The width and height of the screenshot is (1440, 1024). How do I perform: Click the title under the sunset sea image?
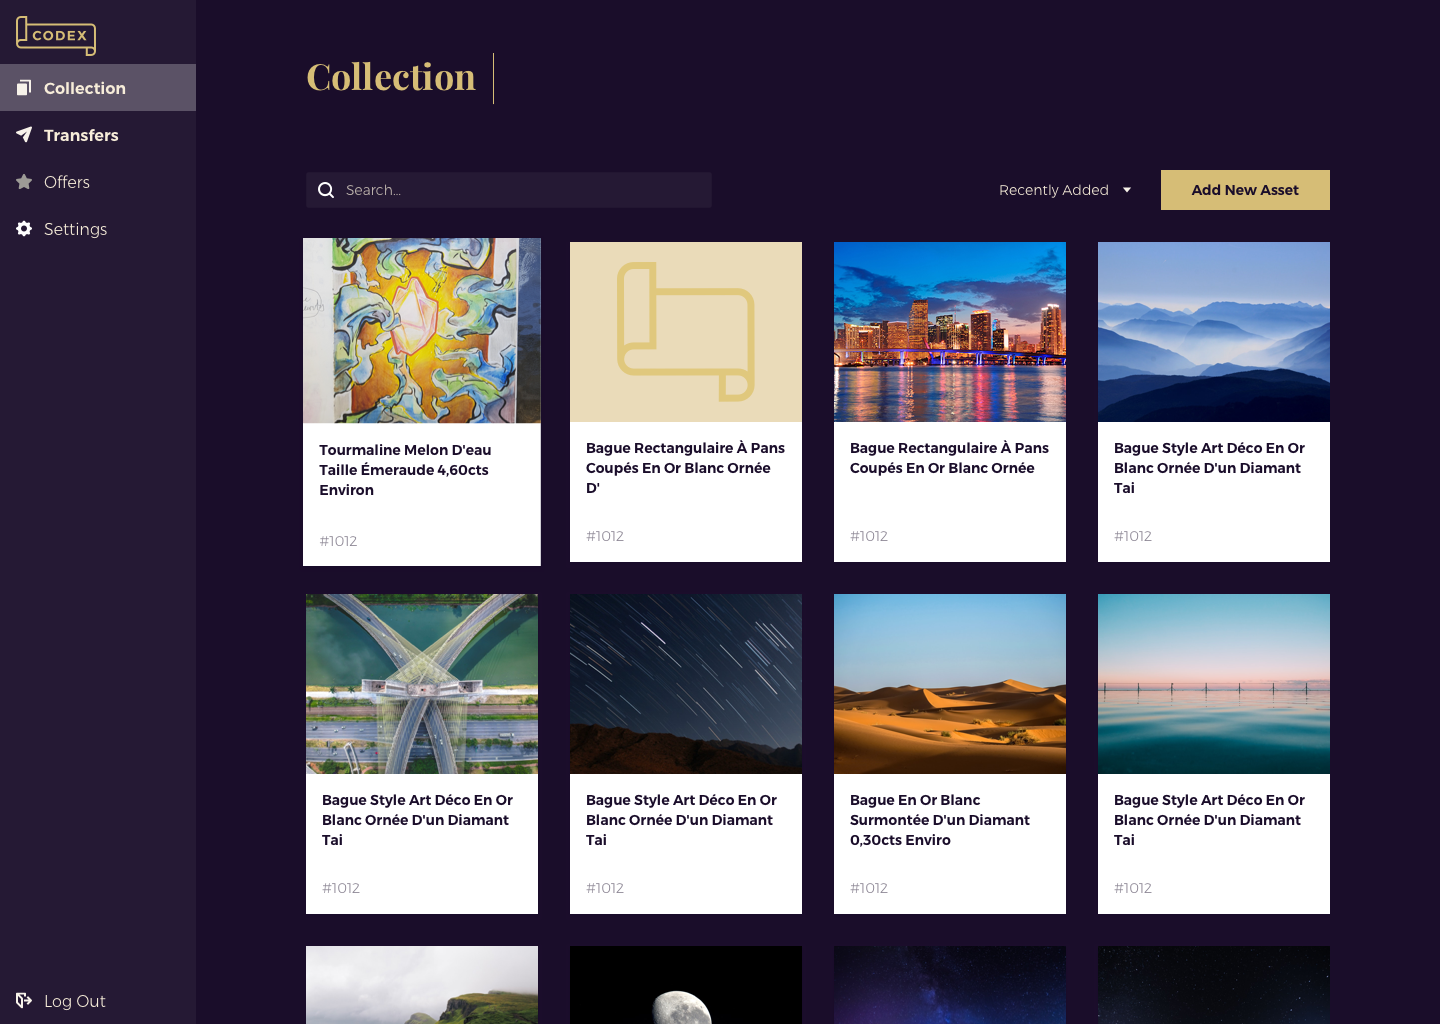[1209, 820]
